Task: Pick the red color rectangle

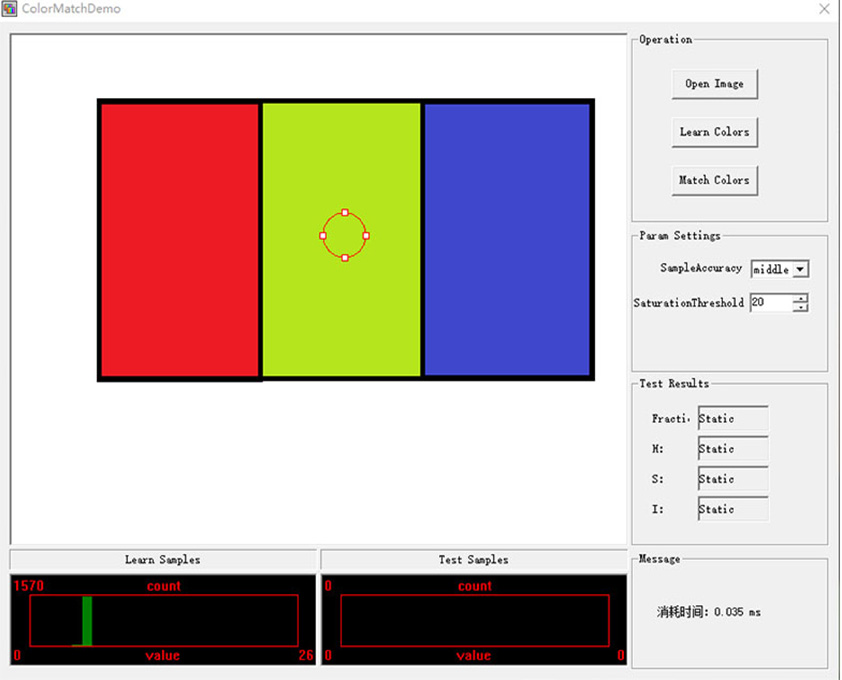Action: pyautogui.click(x=179, y=240)
